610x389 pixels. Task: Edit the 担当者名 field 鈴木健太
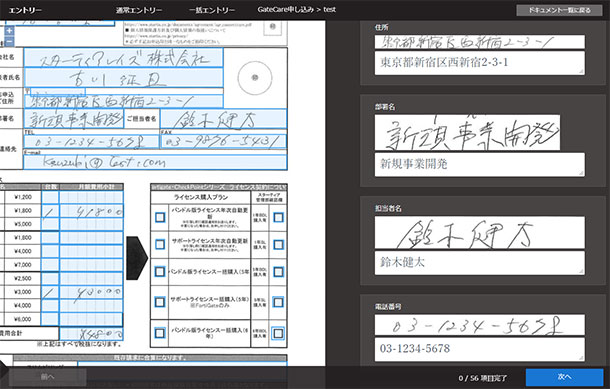(480, 263)
